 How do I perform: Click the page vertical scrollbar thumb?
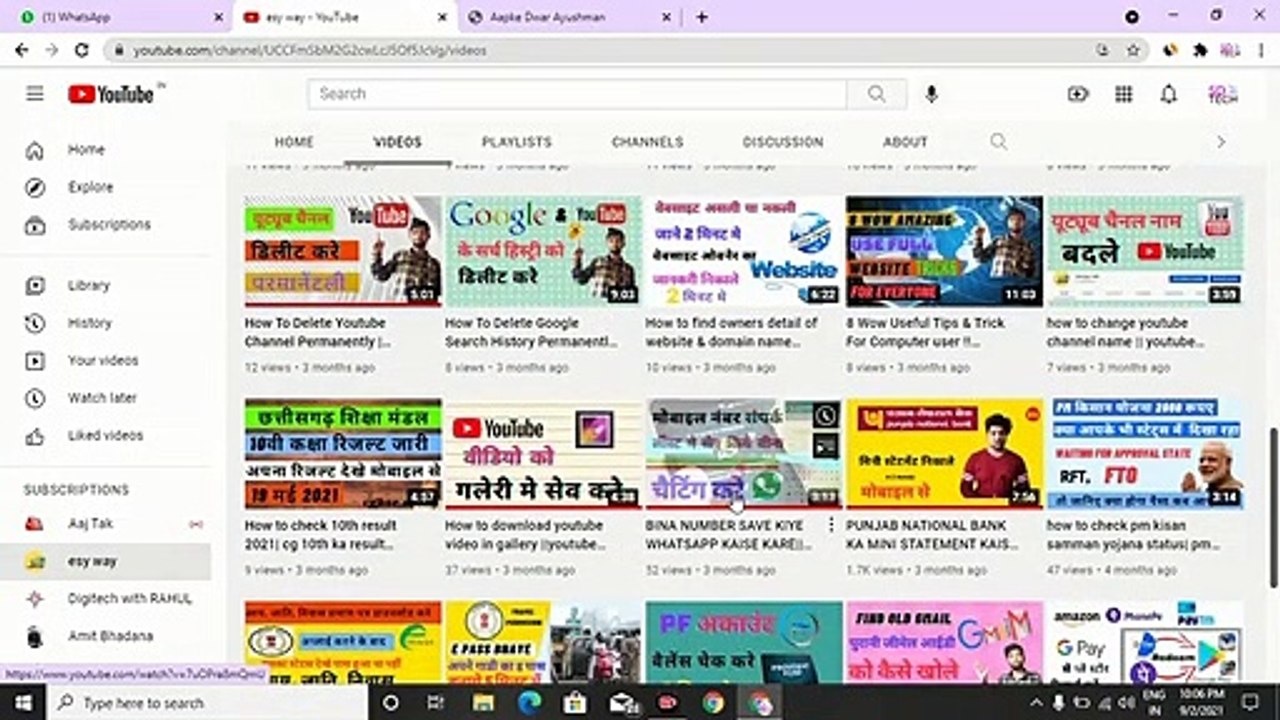pos(1273,507)
